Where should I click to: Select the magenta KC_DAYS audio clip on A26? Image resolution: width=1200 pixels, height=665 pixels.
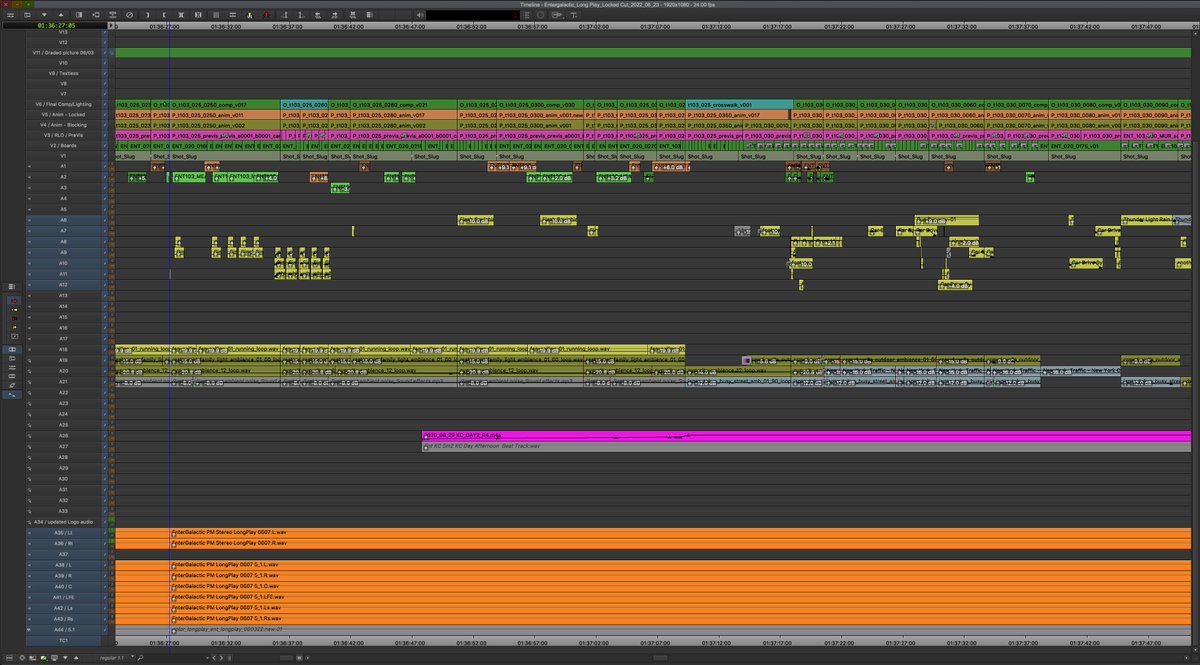pyautogui.click(x=806, y=436)
